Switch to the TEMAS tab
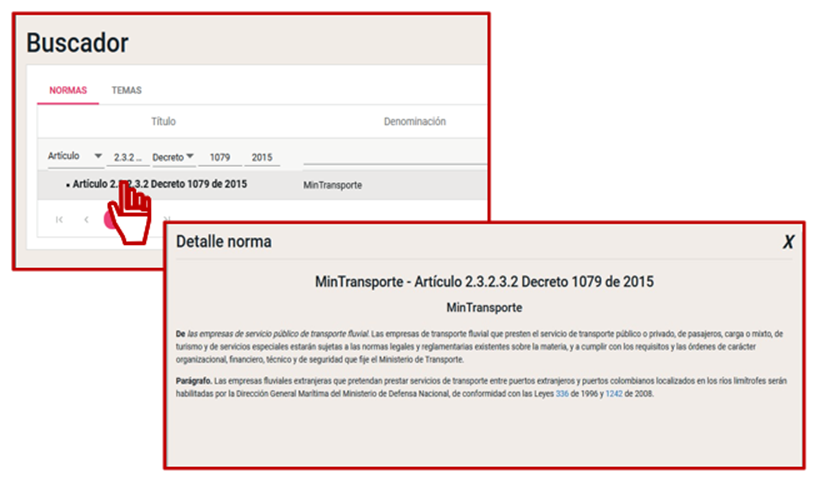The height and width of the screenshot is (488, 815). [x=126, y=90]
